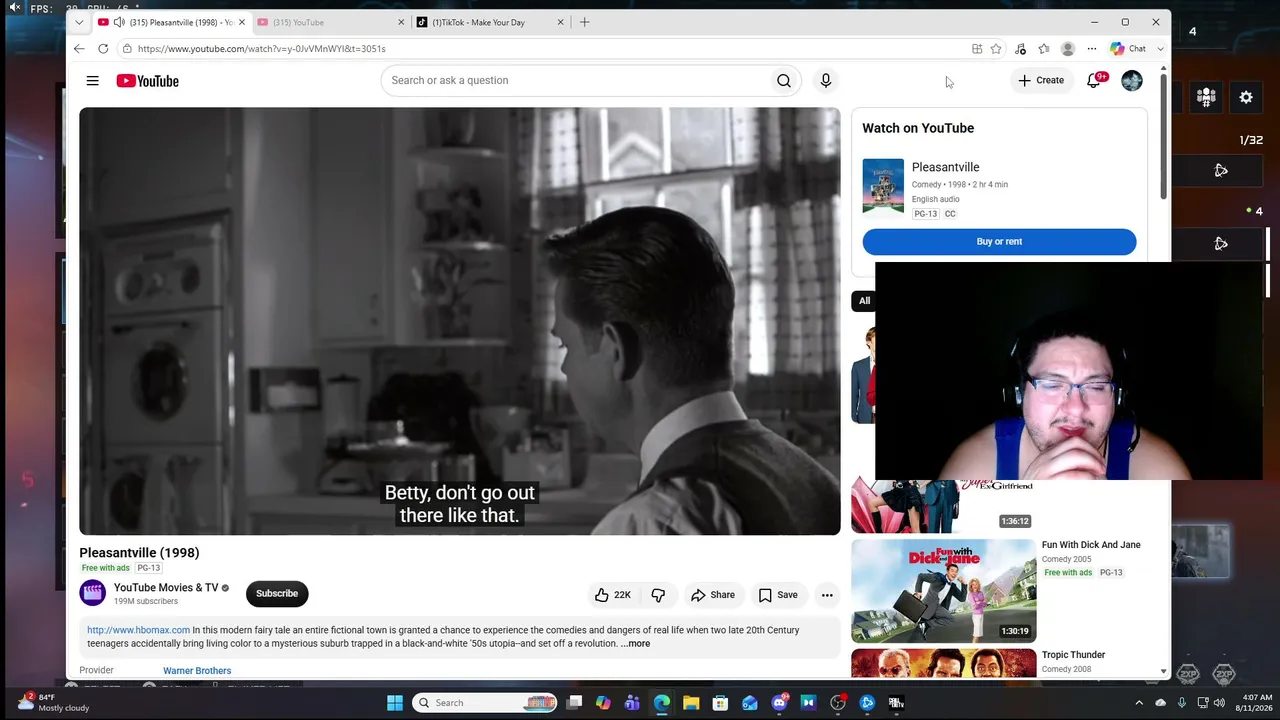The height and width of the screenshot is (720, 1280).
Task: View site information lock icon
Action: (x=127, y=48)
